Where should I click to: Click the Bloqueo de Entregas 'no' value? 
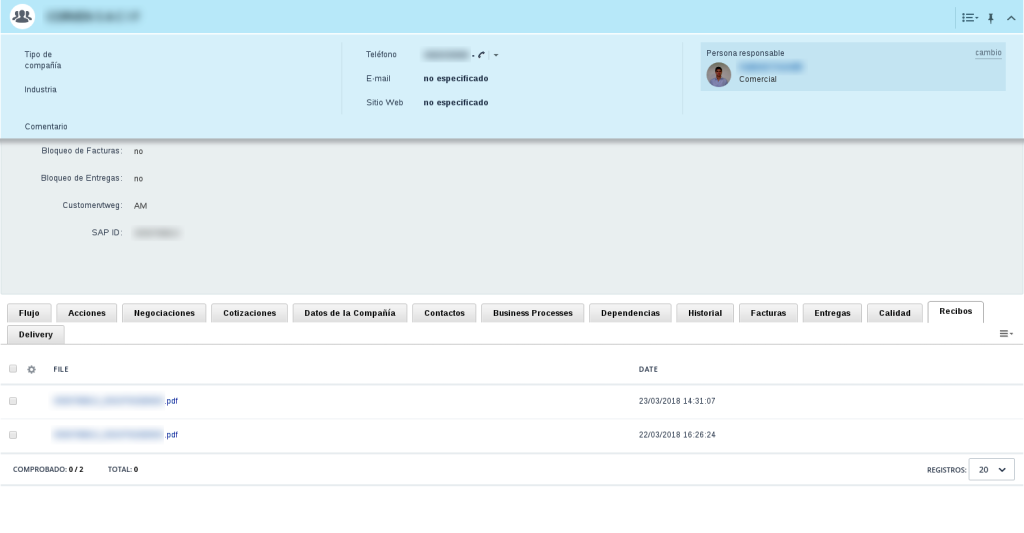[x=138, y=179]
